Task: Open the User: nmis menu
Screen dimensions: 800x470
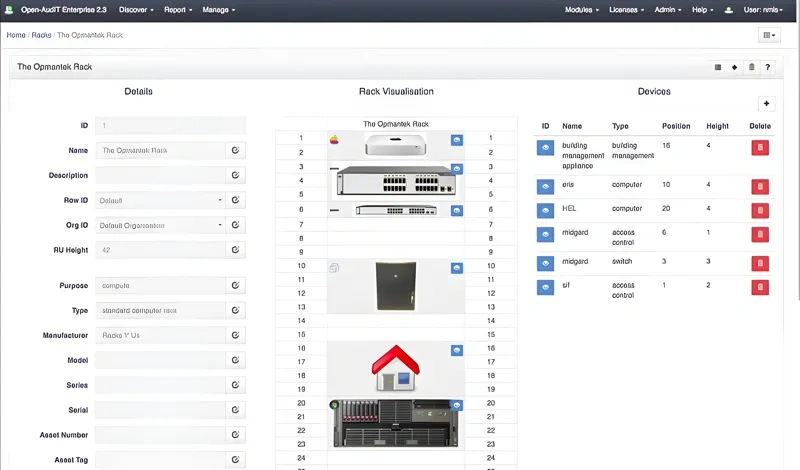Action: 763,10
